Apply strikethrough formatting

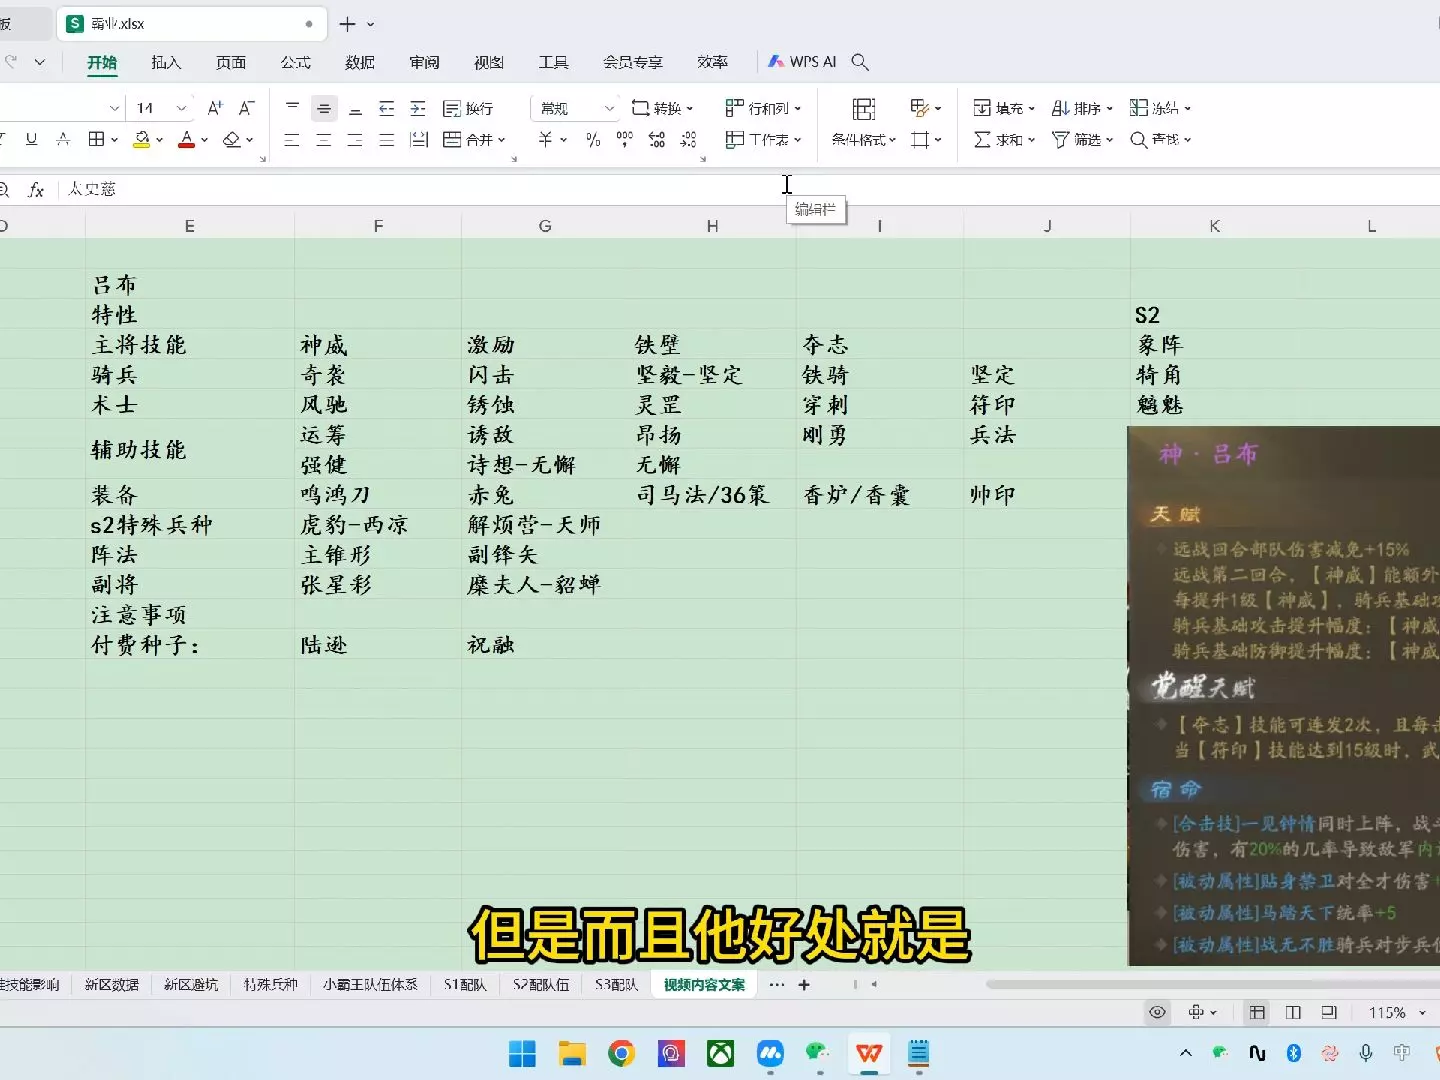(63, 140)
